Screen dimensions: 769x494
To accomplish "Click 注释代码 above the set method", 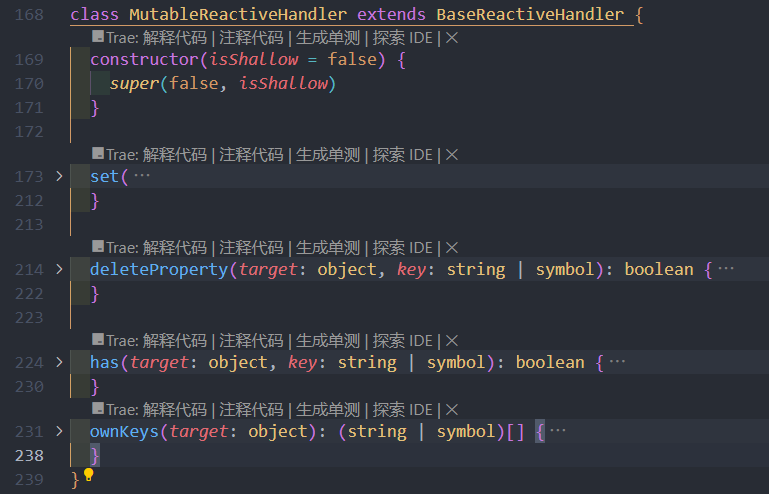I will click(251, 155).
